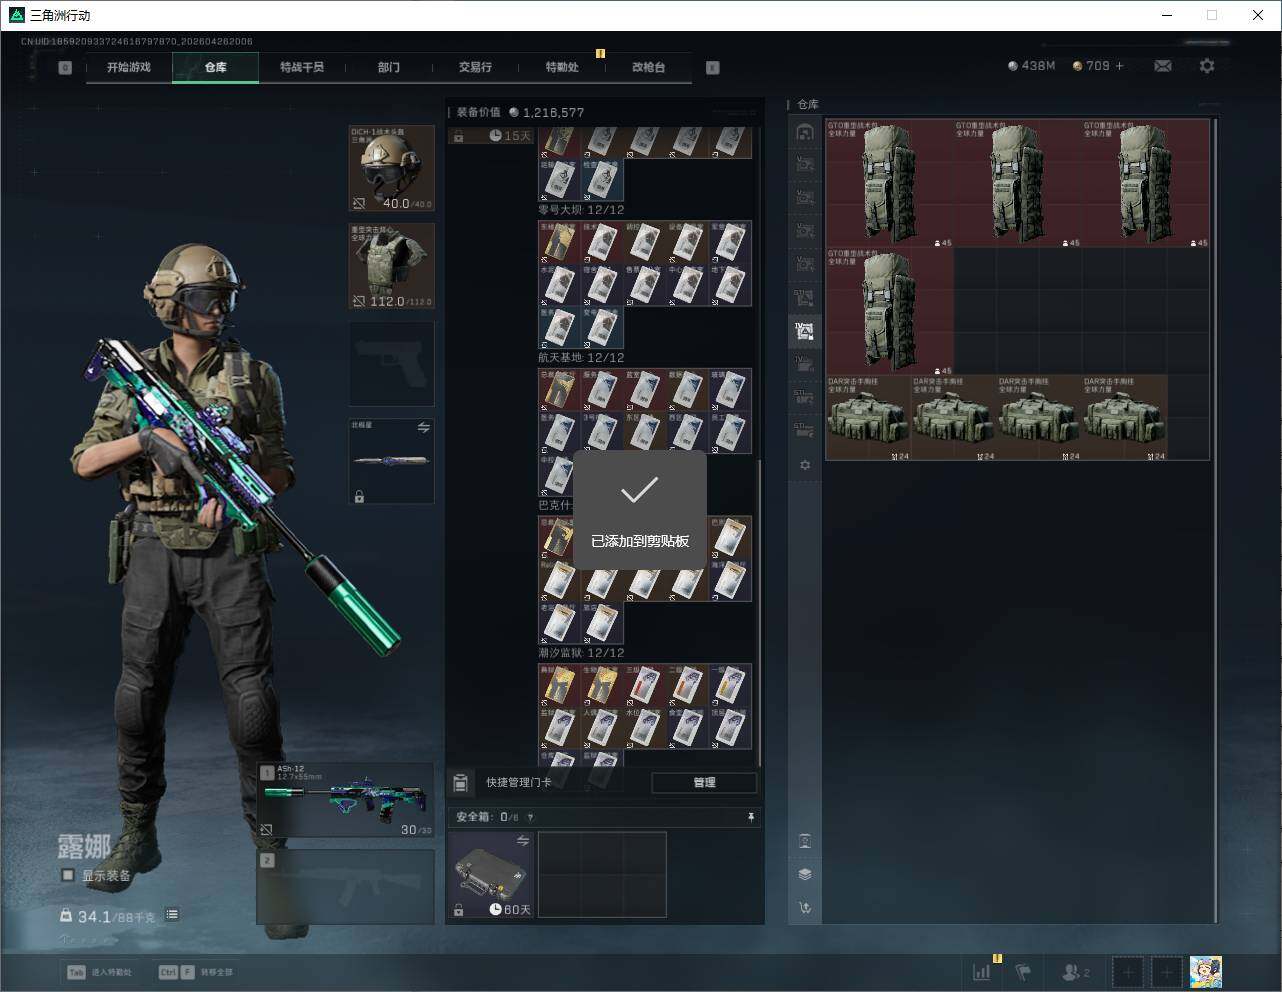The image size is (1282, 992).
Task: Open the friends icon showing 2
Action: click(1076, 971)
